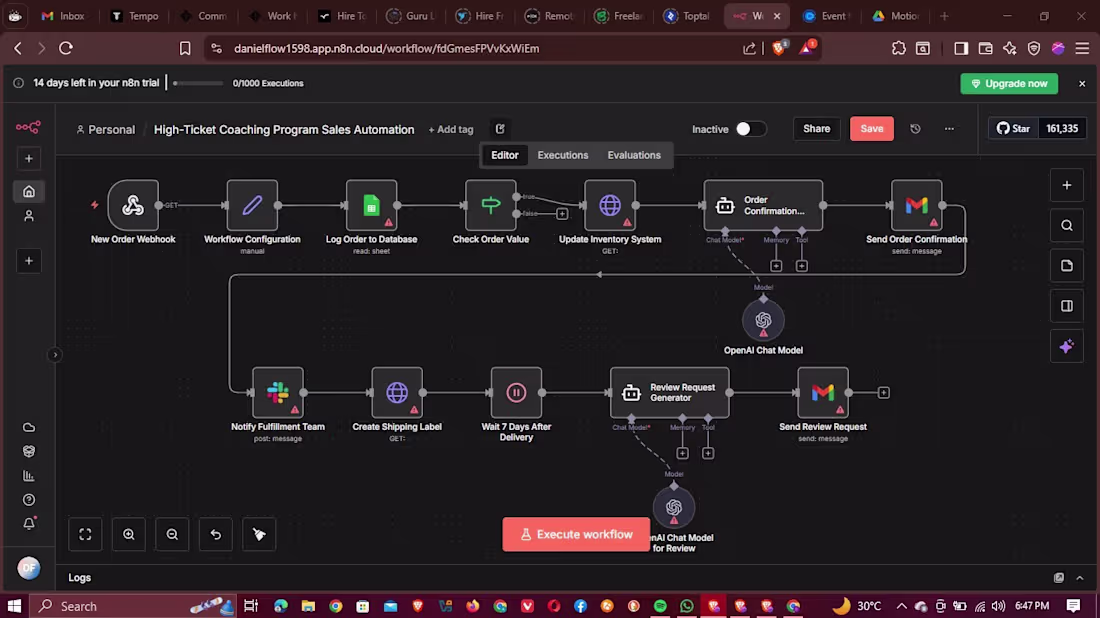This screenshot has height=618, width=1100.
Task: Click the Upgrade now button
Action: click(x=1009, y=83)
